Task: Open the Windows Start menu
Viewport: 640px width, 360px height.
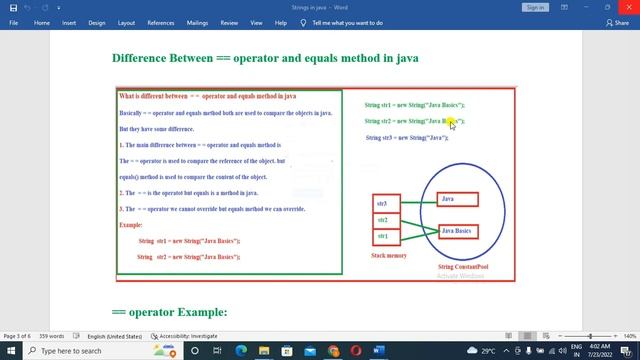Action: pyautogui.click(x=11, y=351)
